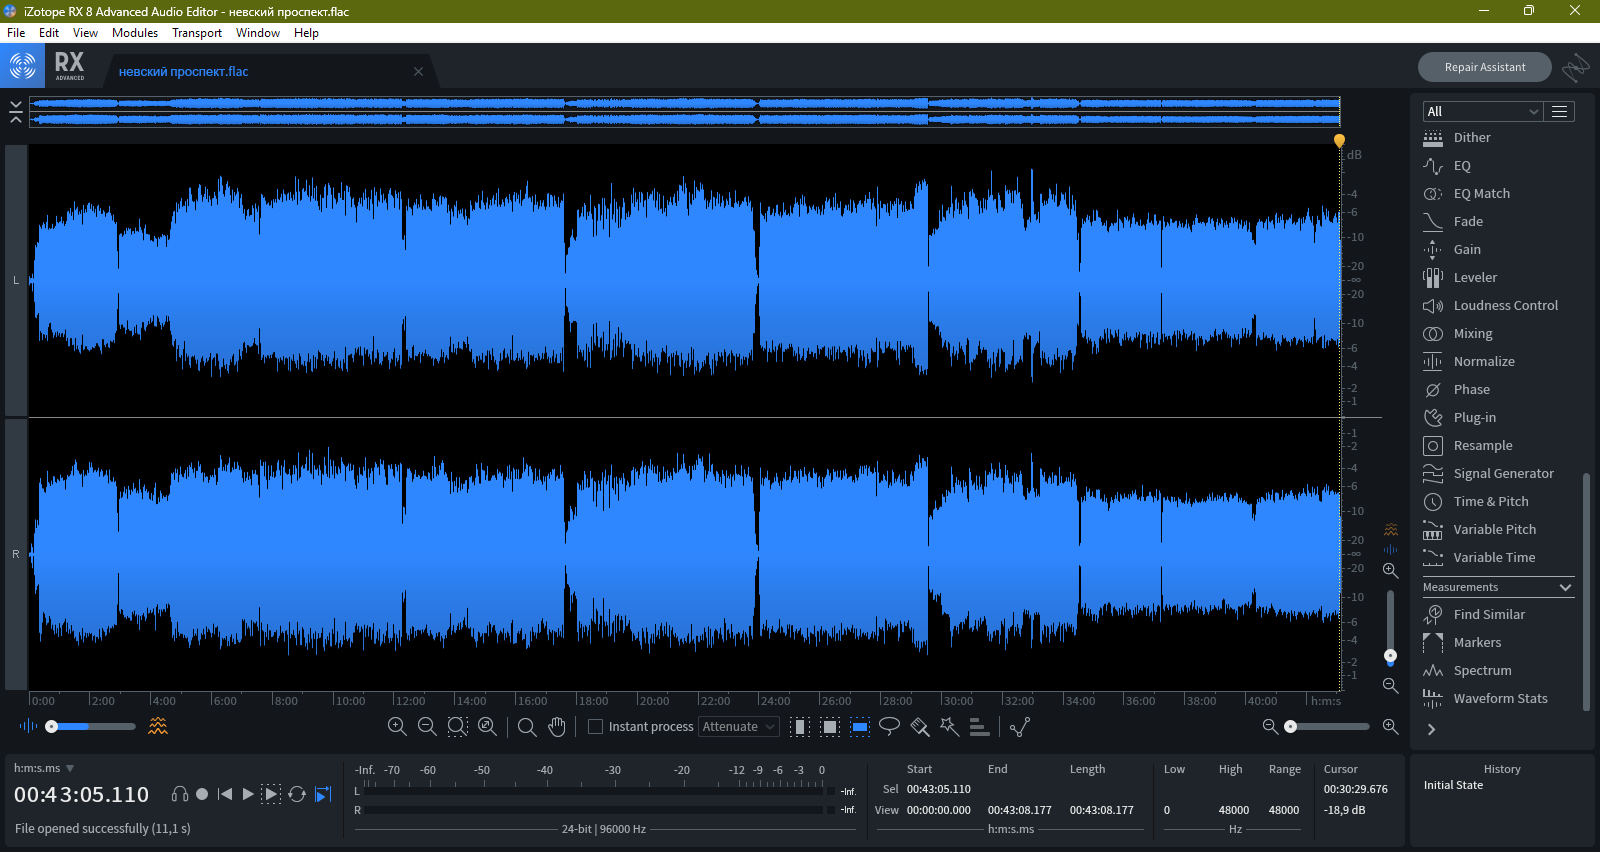Viewport: 1600px width, 852px height.
Task: Collapse the Measurements section
Action: [x=1565, y=588]
